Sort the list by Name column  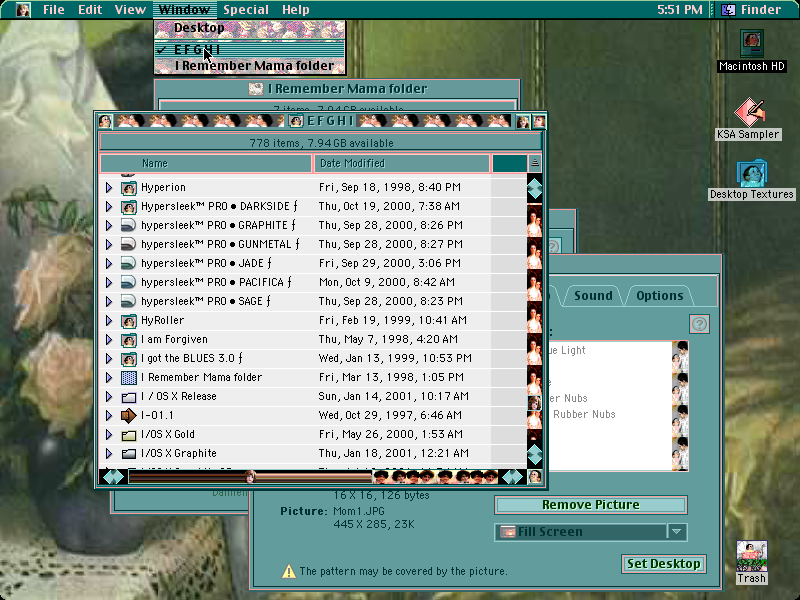point(206,164)
